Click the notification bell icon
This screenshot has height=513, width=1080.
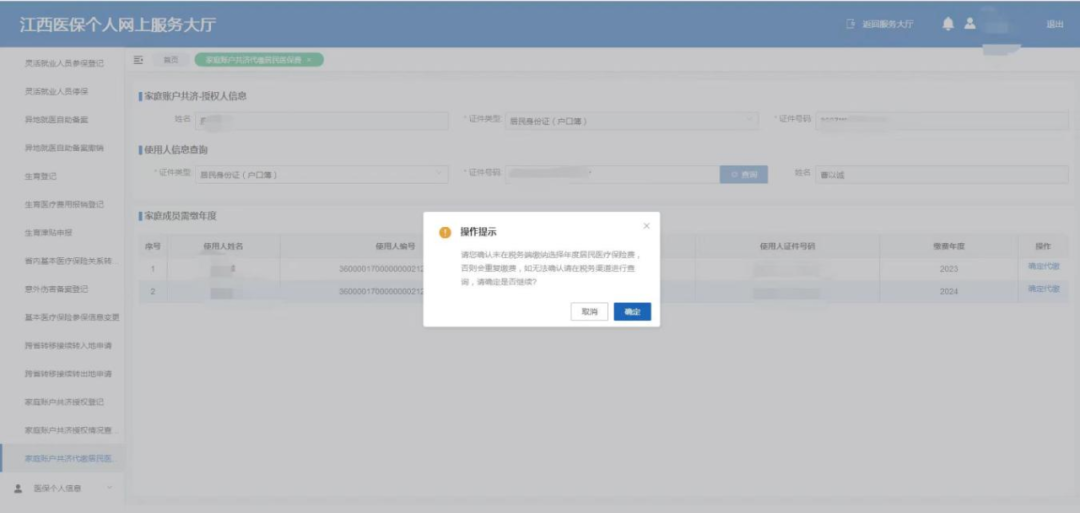[947, 24]
